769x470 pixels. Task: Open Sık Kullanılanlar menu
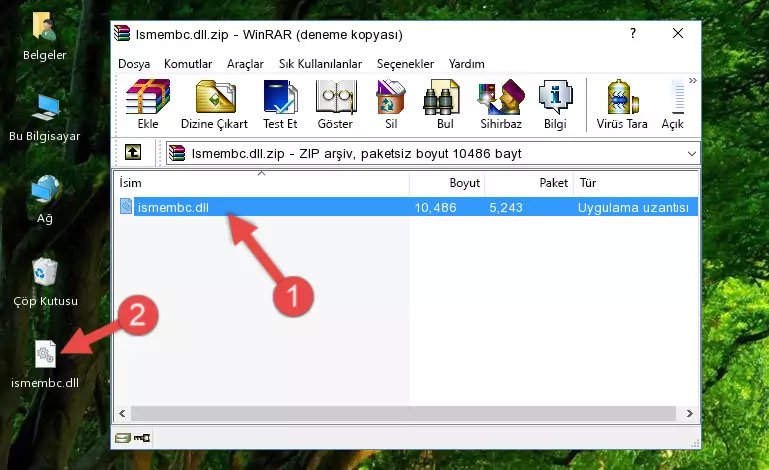point(320,64)
